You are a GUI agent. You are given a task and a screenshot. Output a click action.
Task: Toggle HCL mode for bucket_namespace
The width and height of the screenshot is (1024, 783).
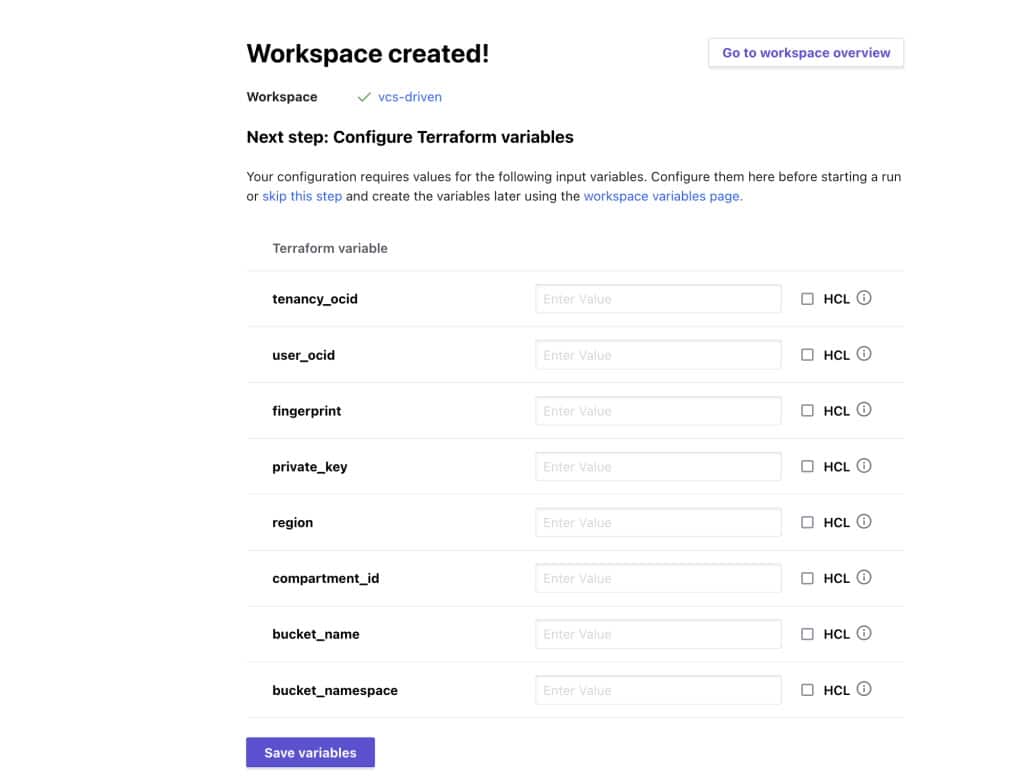coord(807,690)
